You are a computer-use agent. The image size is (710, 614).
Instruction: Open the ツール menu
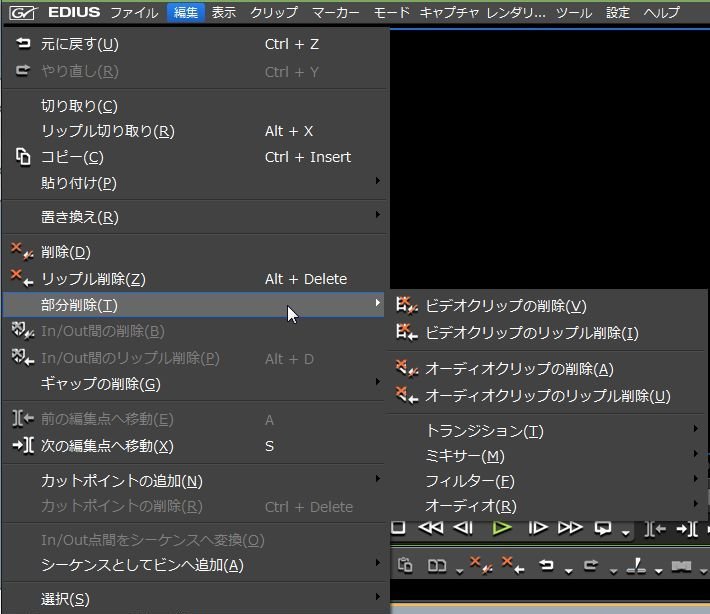[574, 12]
